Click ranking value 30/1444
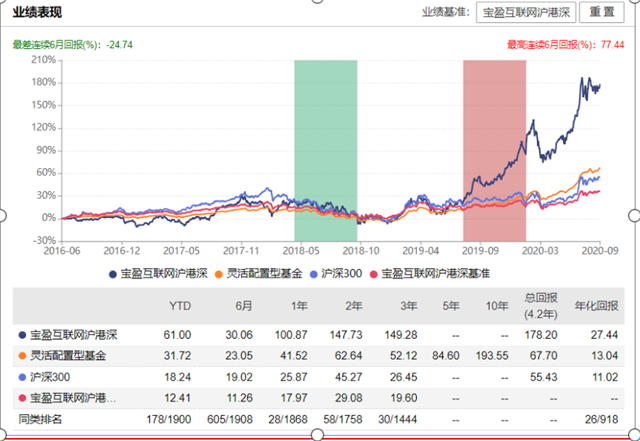This screenshot has width=640, height=441. (398, 419)
